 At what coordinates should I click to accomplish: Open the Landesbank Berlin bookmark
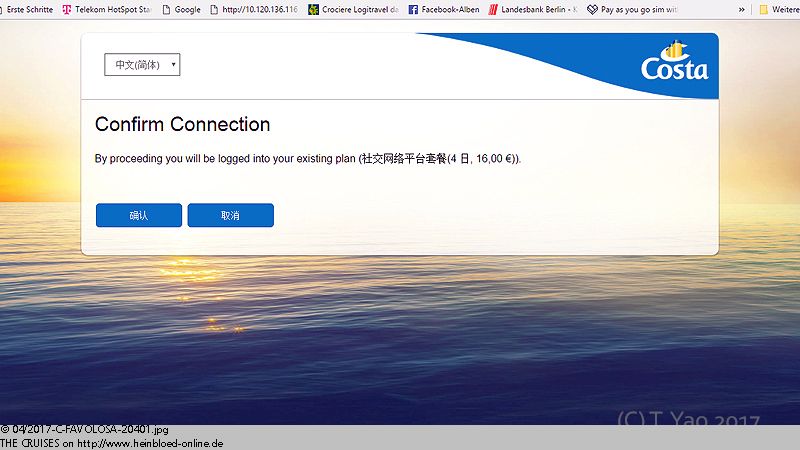pyautogui.click(x=533, y=9)
